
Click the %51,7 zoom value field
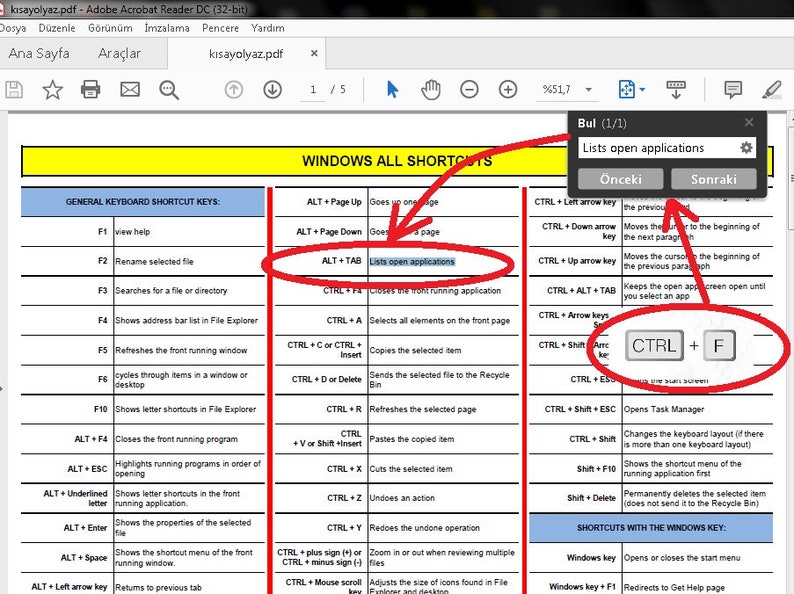tap(557, 90)
